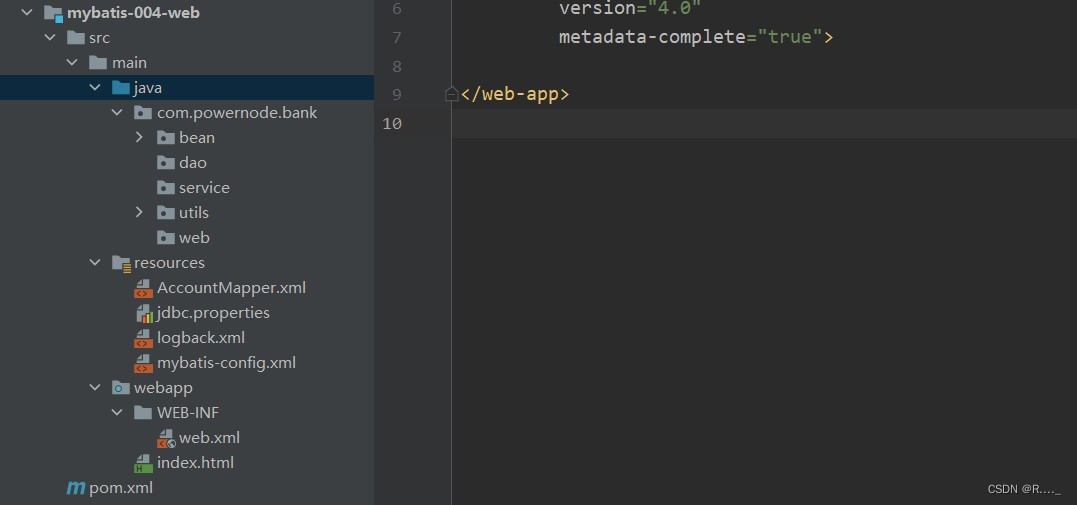The width and height of the screenshot is (1077, 505).
Task: Click the WEB-INF folder icon
Action: point(143,412)
